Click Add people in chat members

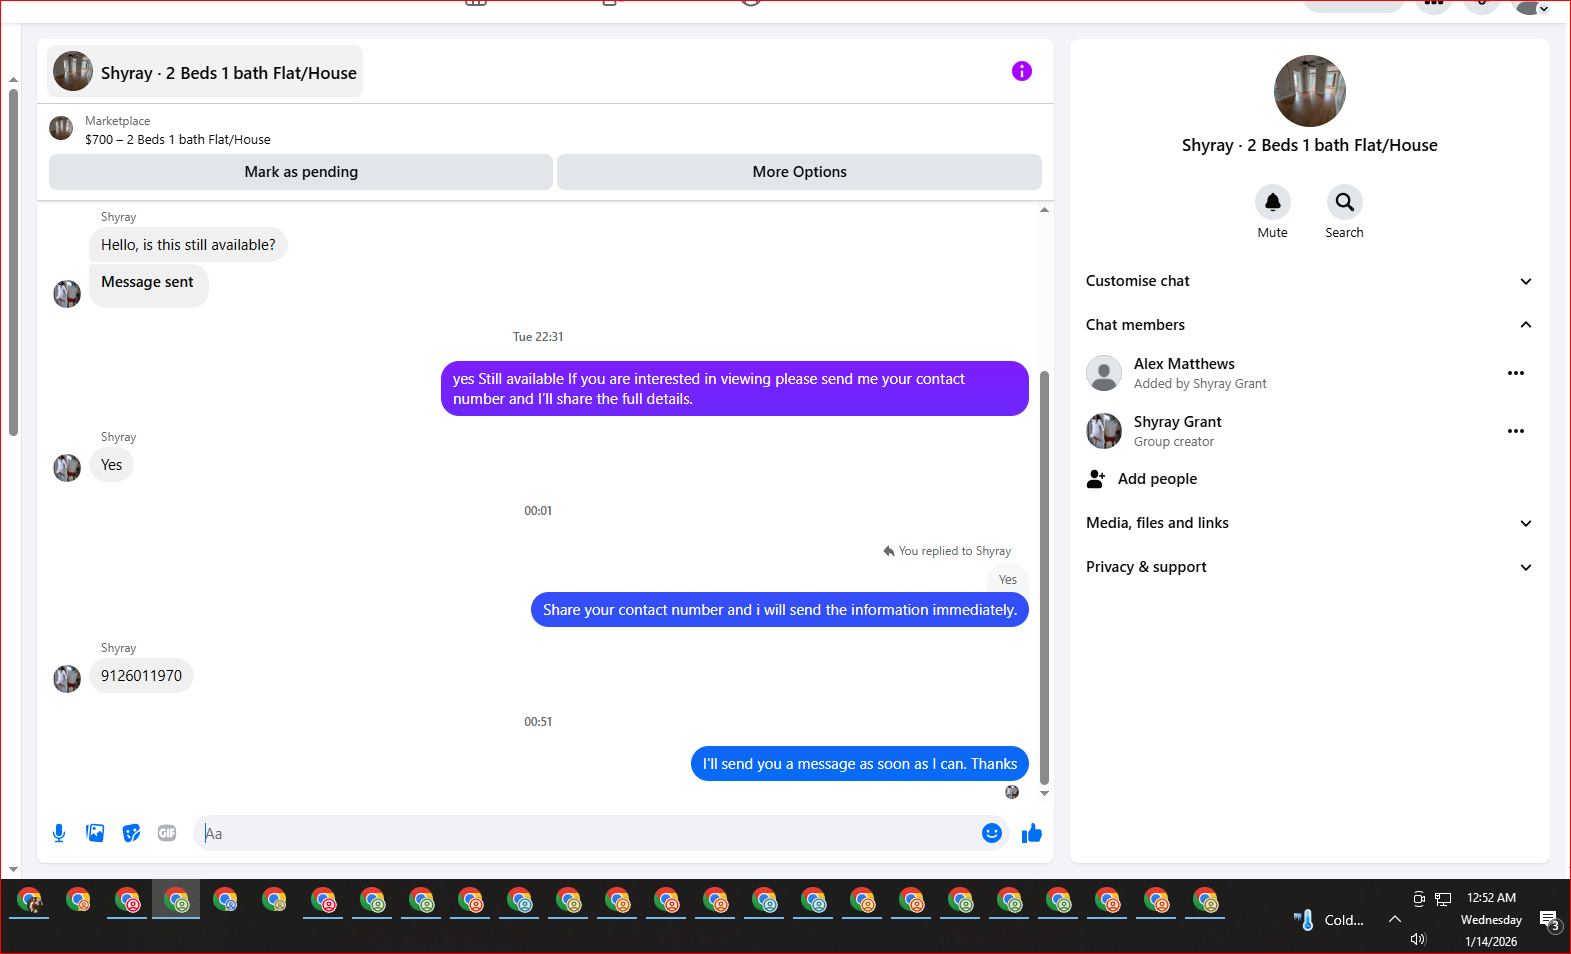pos(1157,479)
